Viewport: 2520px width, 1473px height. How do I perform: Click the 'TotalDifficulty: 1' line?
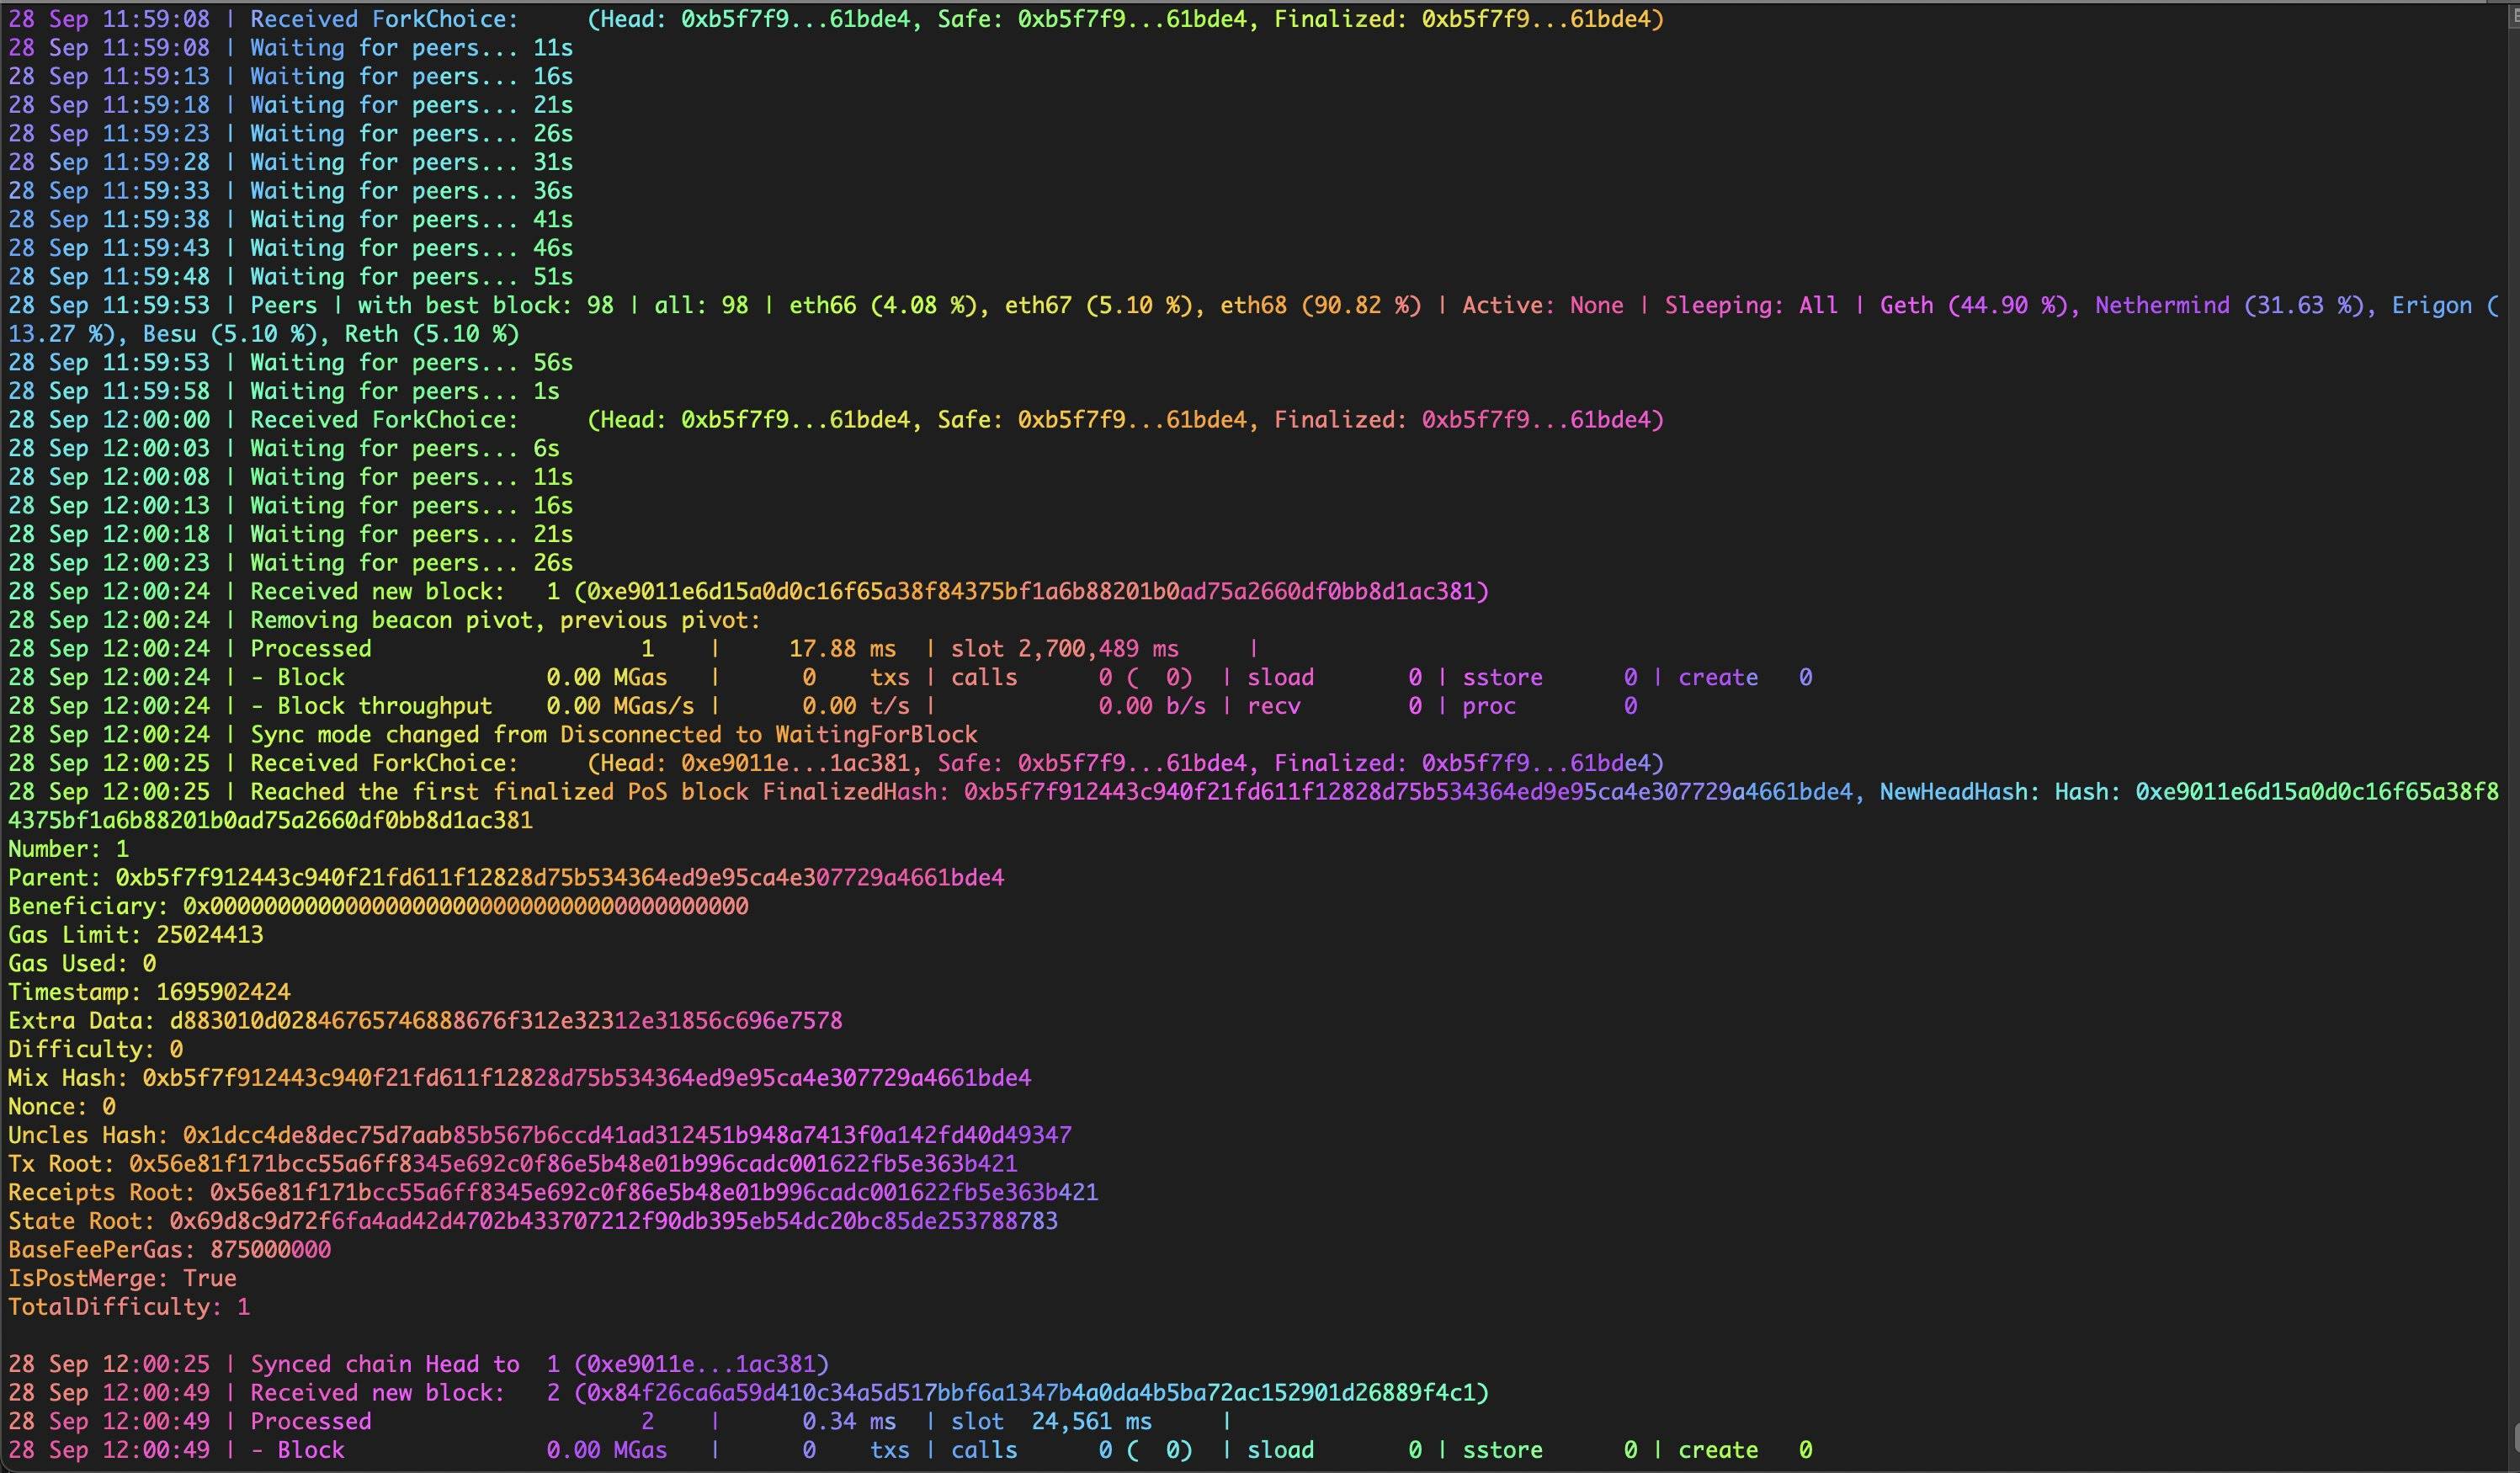click(129, 1308)
